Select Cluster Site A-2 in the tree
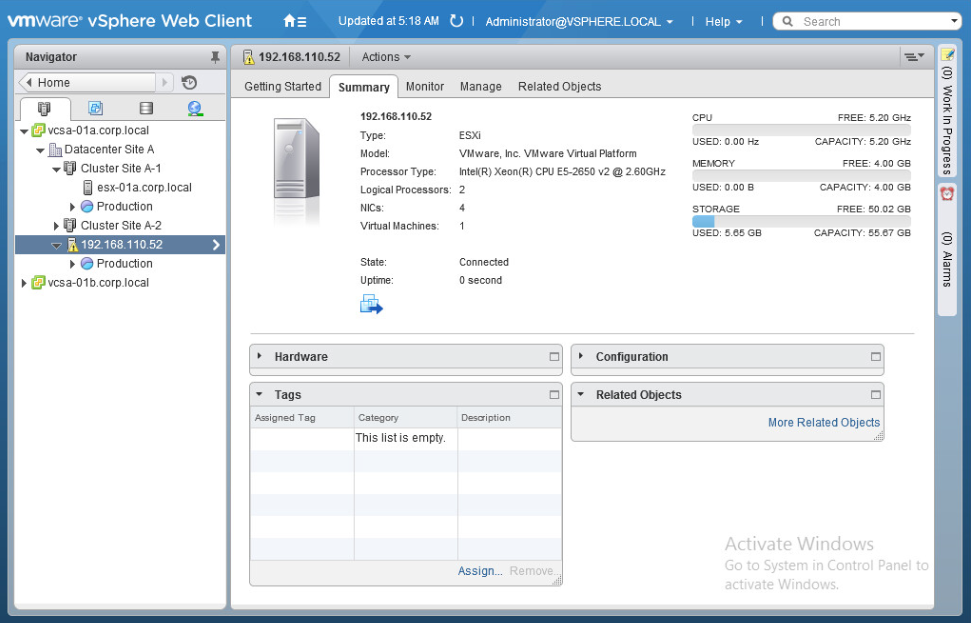 click(121, 226)
